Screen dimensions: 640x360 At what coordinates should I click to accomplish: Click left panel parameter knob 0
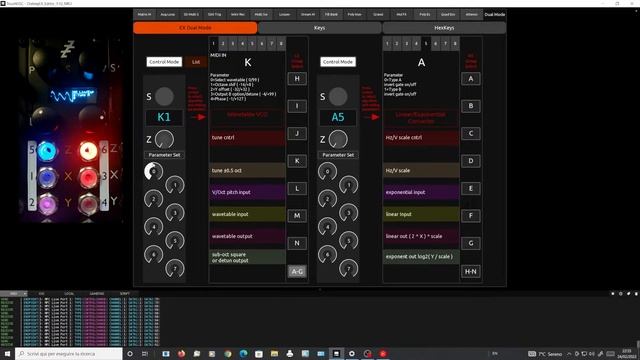(x=153, y=171)
